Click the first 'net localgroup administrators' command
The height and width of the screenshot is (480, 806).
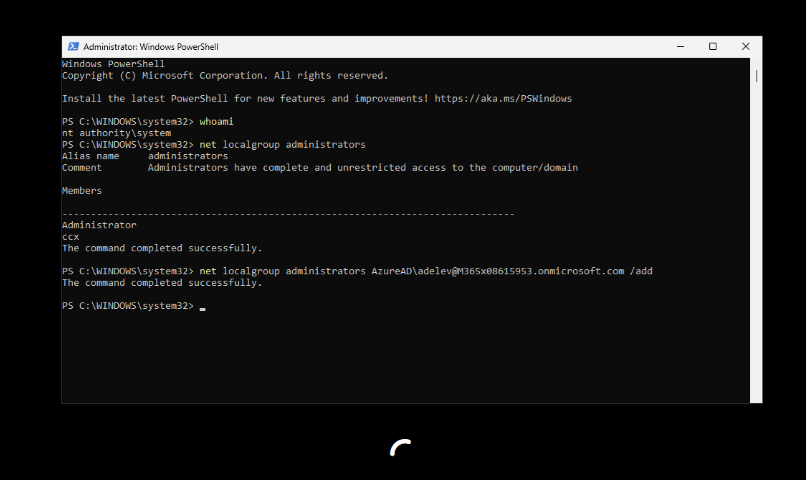click(283, 145)
